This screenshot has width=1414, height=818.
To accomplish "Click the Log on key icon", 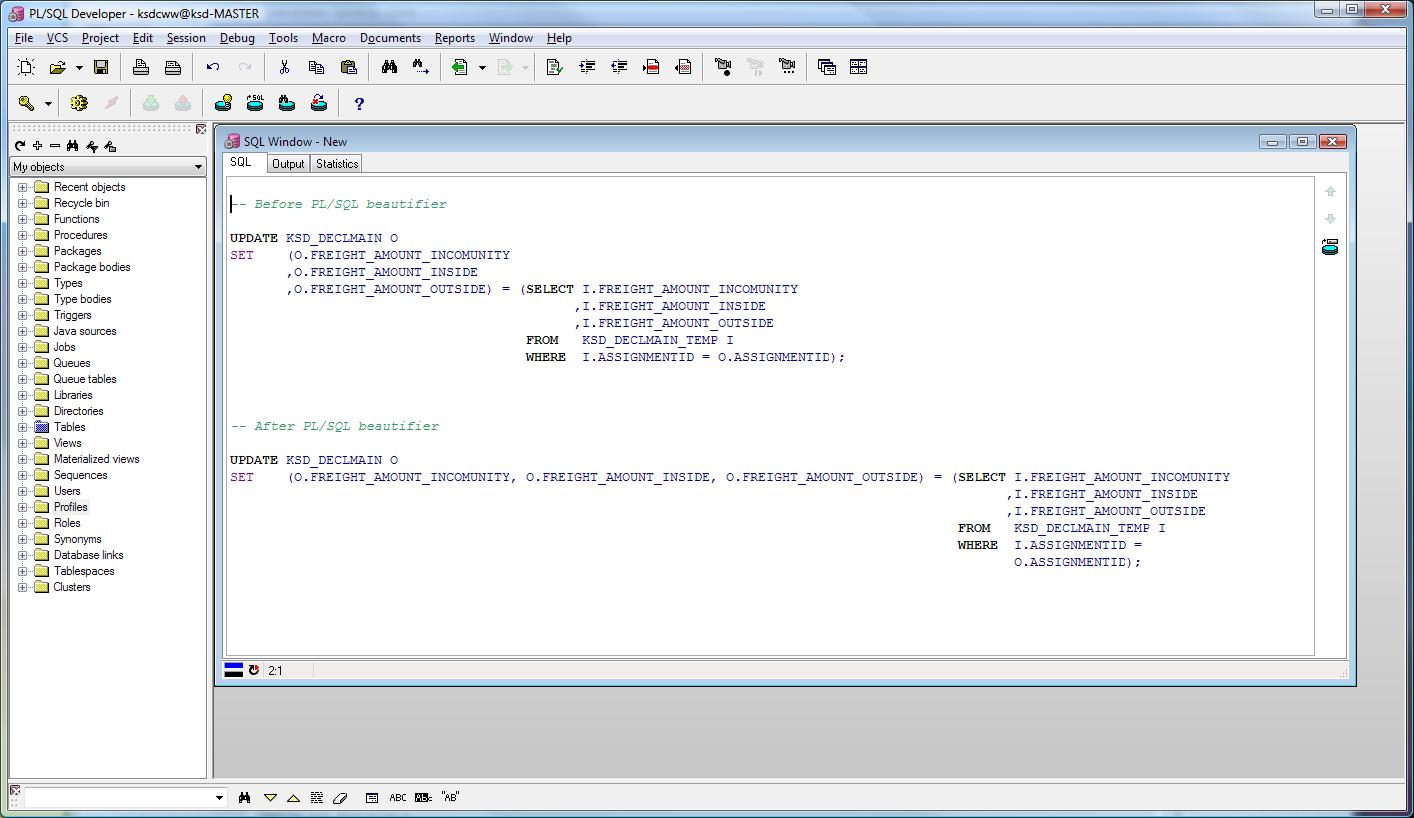I will tap(27, 103).
